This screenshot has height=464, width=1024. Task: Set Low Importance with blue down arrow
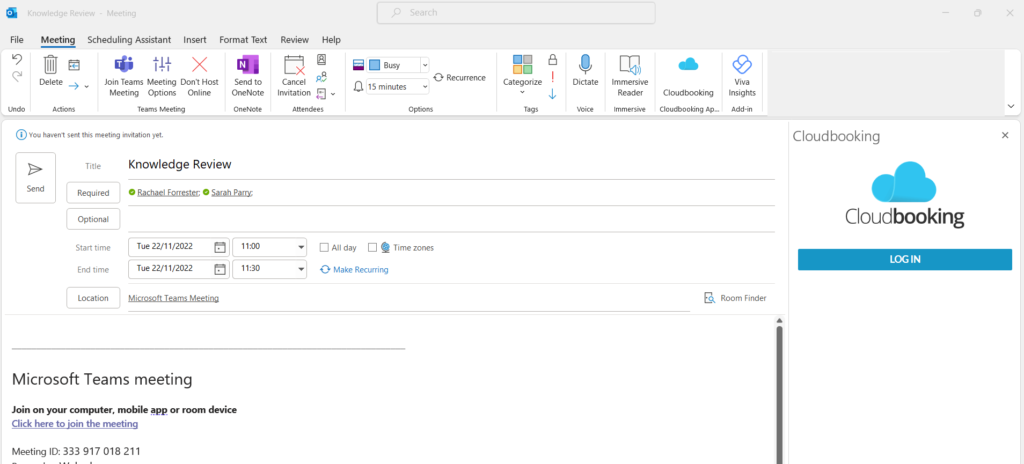click(552, 93)
